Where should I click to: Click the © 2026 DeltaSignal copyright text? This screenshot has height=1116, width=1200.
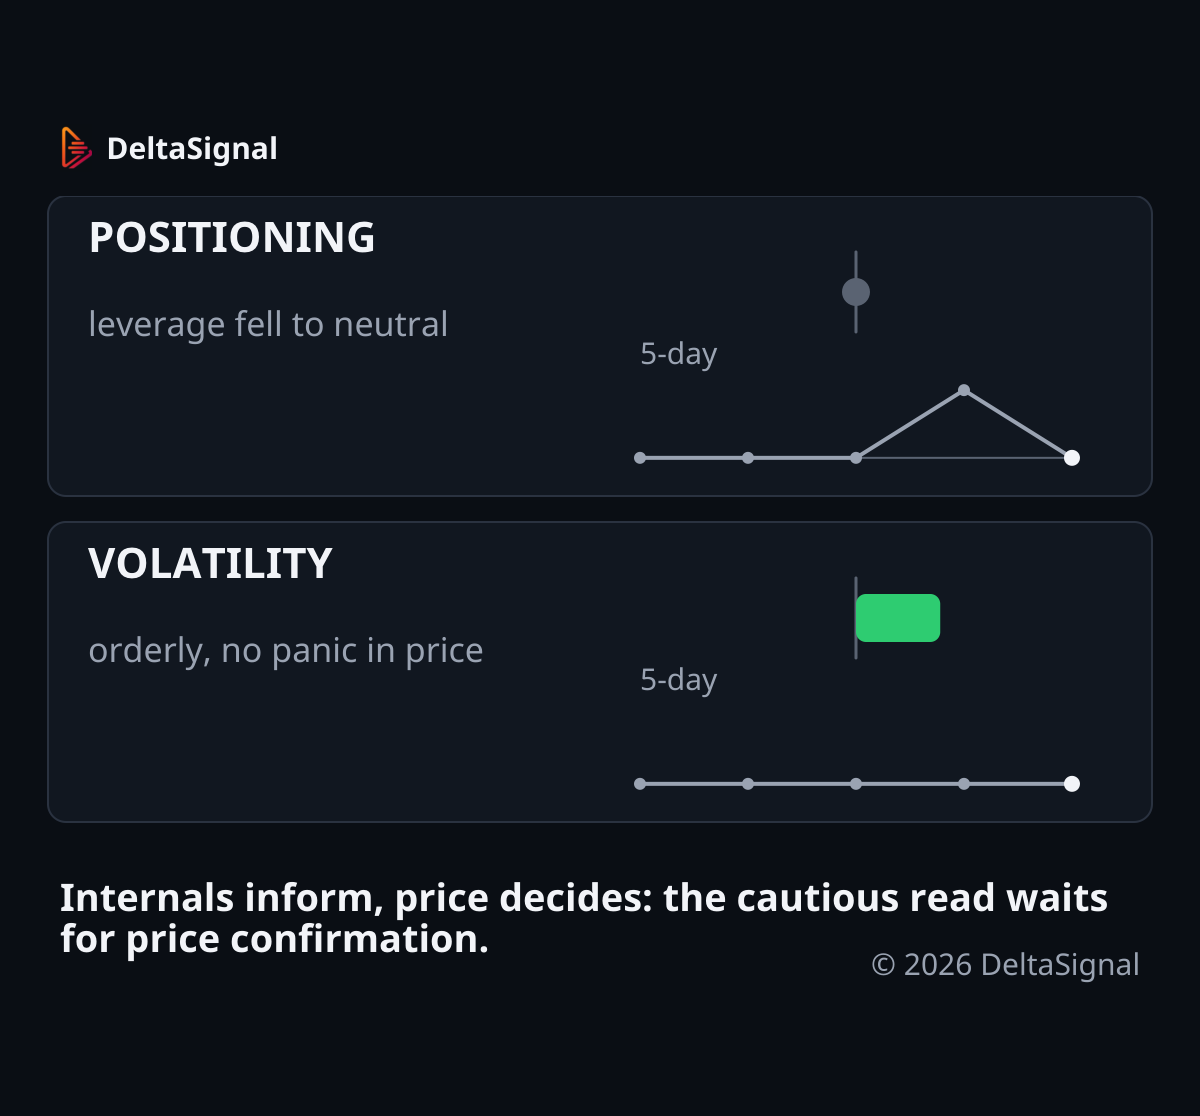(1005, 964)
